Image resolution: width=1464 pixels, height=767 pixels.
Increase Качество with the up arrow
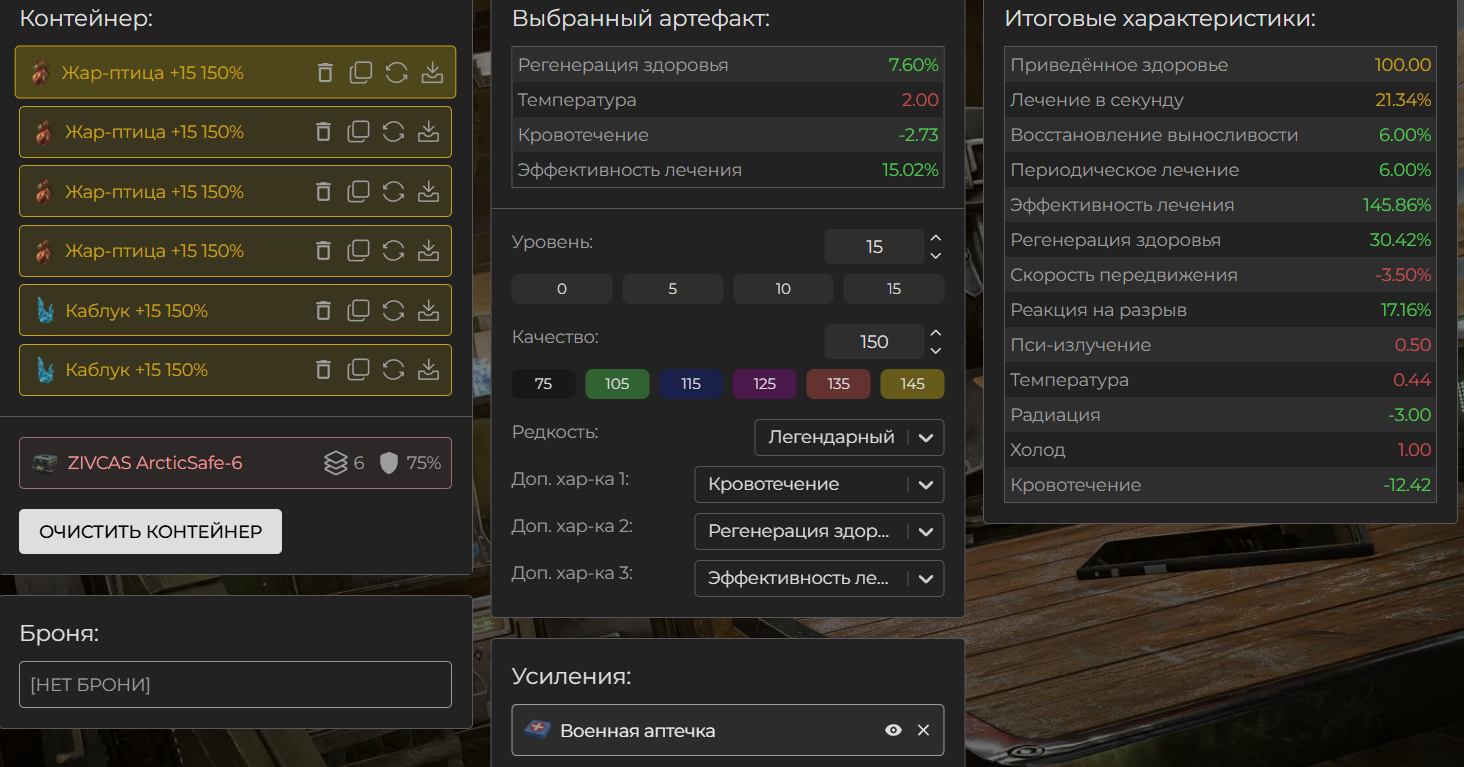coord(936,333)
